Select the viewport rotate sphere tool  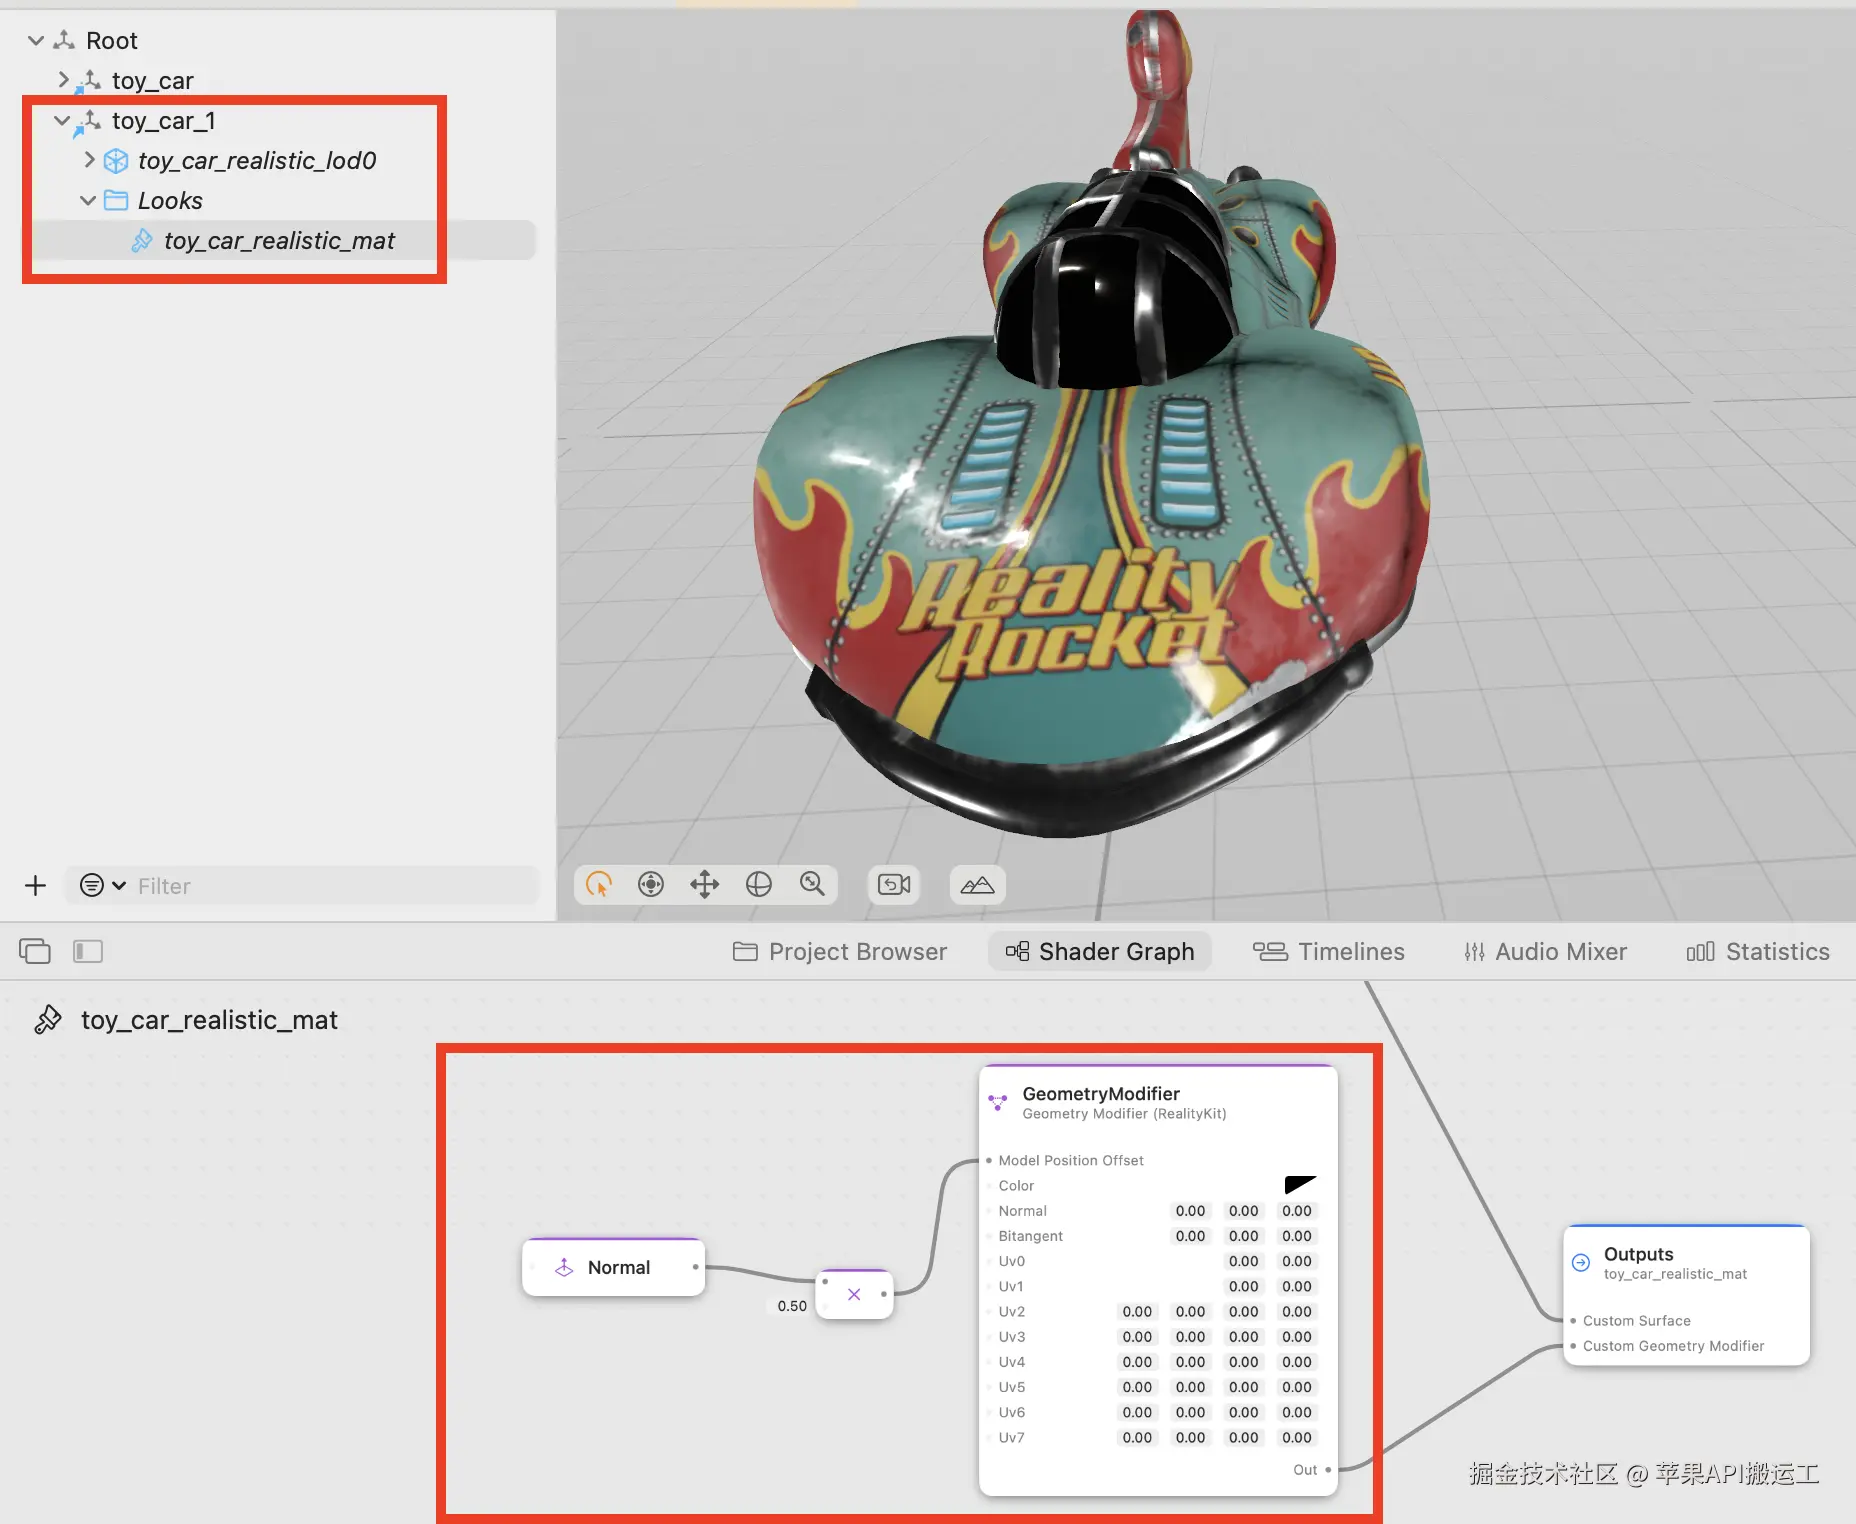tap(759, 884)
